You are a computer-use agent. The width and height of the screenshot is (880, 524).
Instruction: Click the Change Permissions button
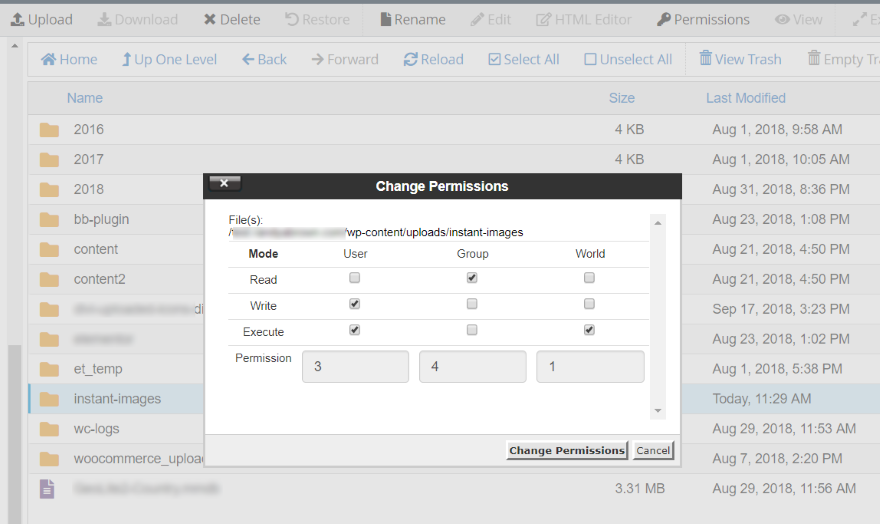pyautogui.click(x=567, y=451)
